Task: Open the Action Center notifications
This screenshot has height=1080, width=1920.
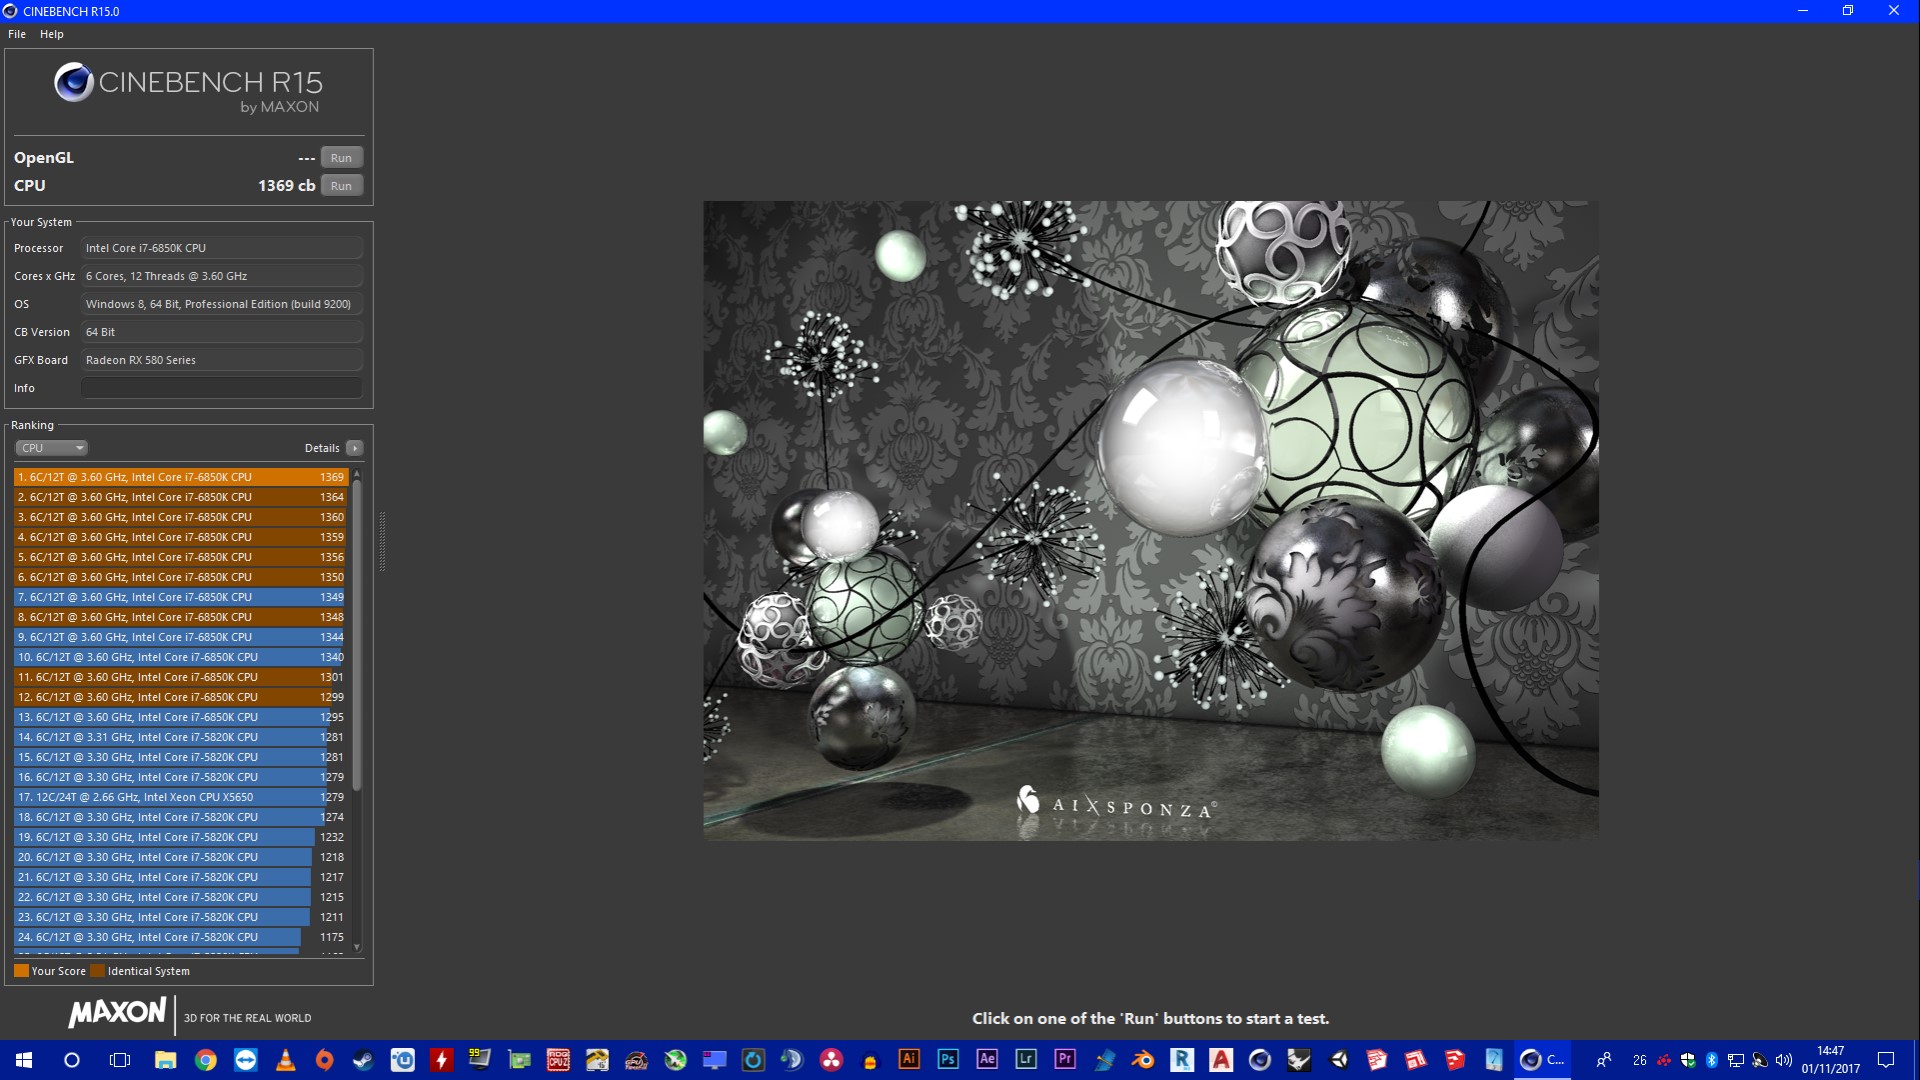Action: 1886,1060
